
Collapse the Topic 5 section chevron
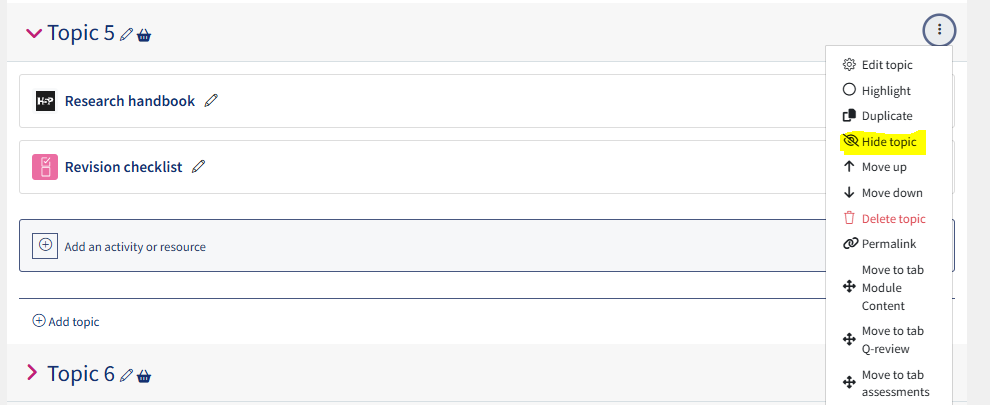[33, 33]
